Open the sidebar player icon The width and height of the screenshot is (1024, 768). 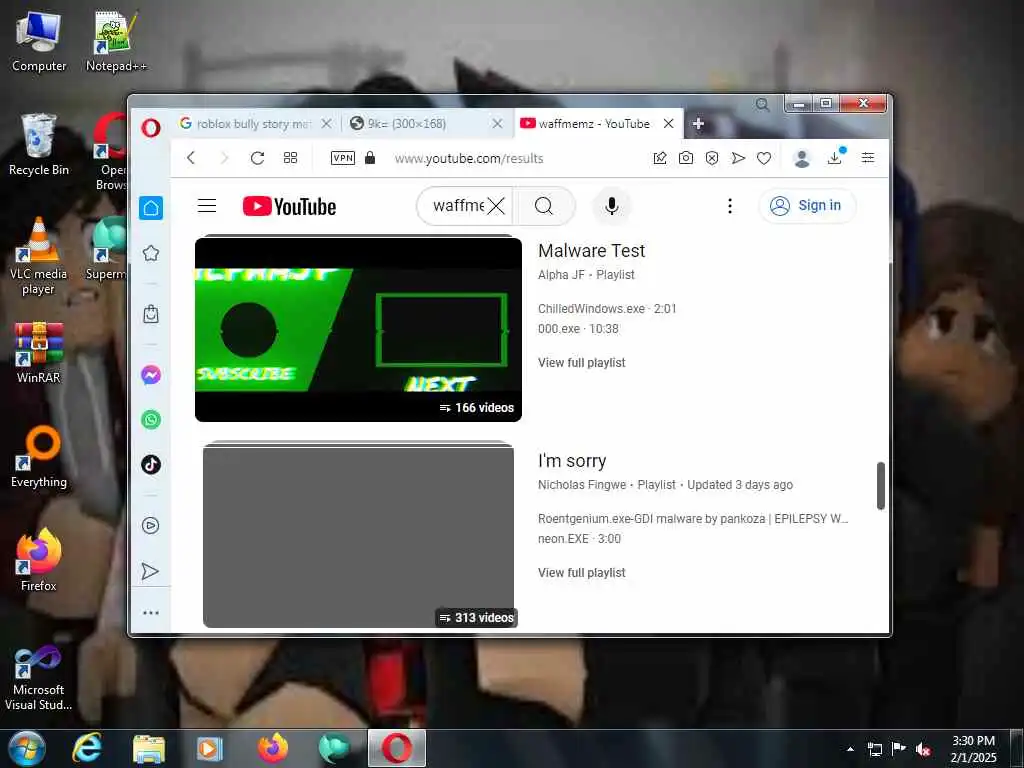(x=151, y=526)
